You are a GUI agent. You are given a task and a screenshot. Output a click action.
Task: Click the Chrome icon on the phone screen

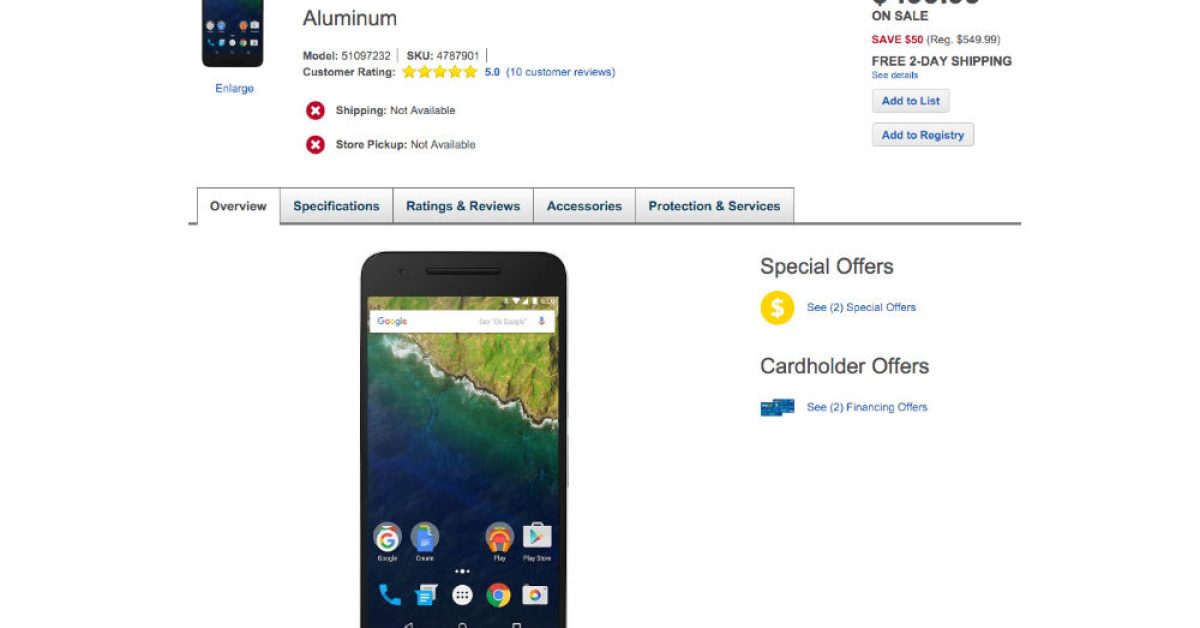coord(498,596)
